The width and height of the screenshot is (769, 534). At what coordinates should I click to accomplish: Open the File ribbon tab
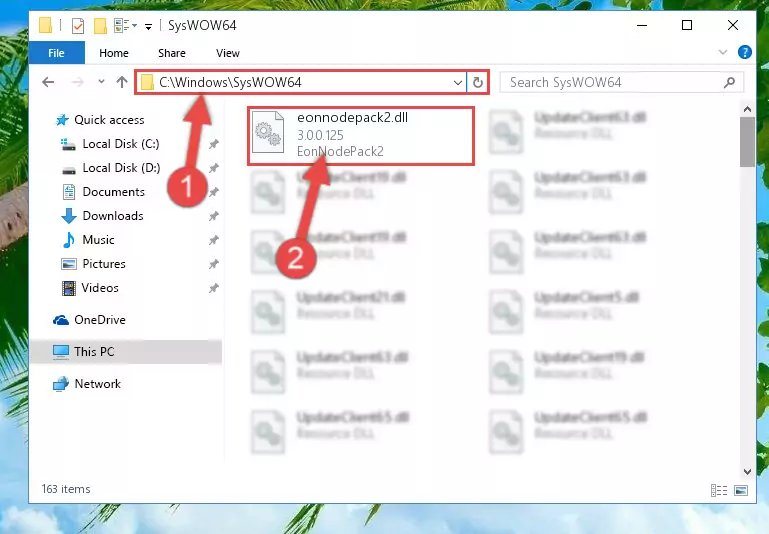click(56, 53)
